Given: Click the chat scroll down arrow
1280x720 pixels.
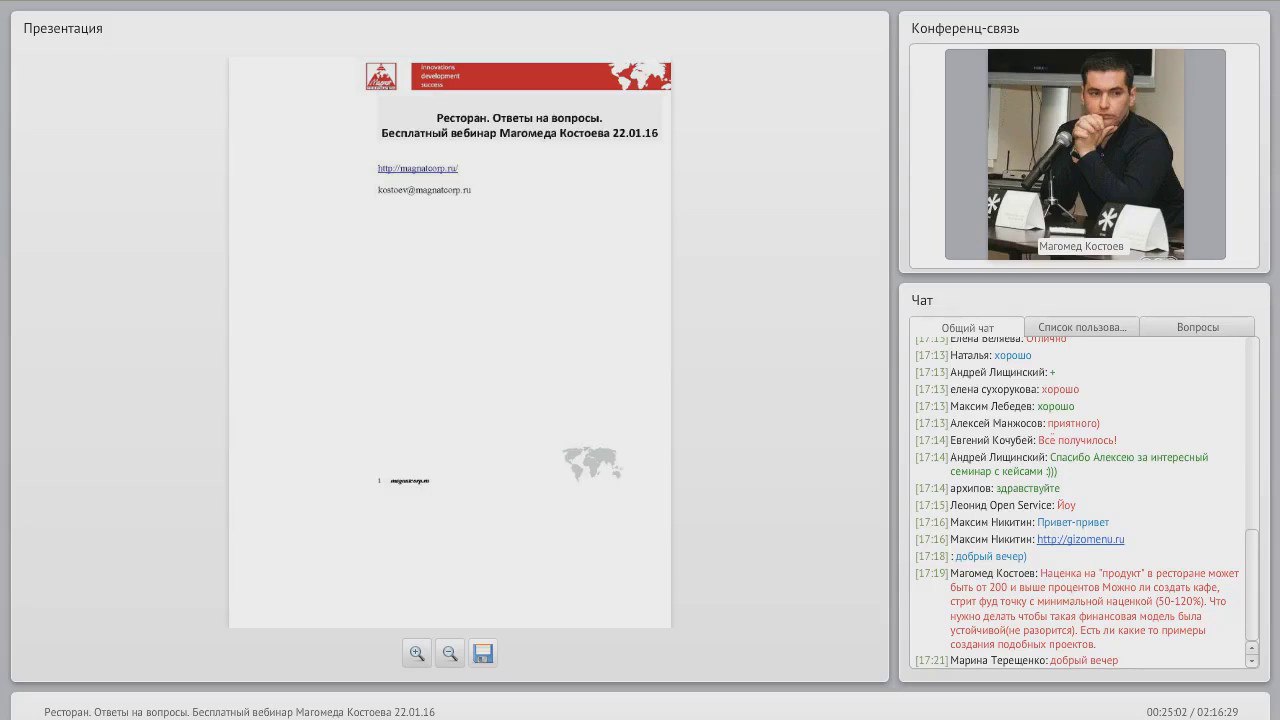Looking at the screenshot, I should [x=1251, y=661].
